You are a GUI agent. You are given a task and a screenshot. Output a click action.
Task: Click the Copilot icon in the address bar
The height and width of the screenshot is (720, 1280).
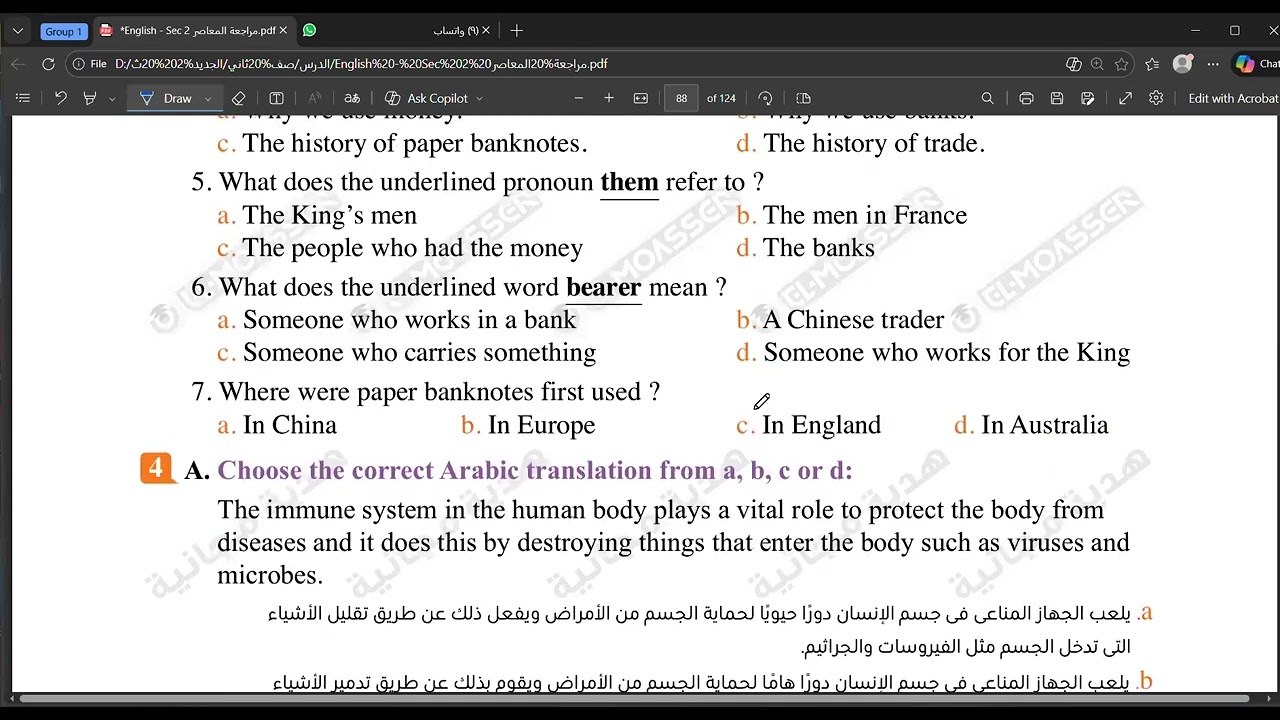pos(1074,64)
